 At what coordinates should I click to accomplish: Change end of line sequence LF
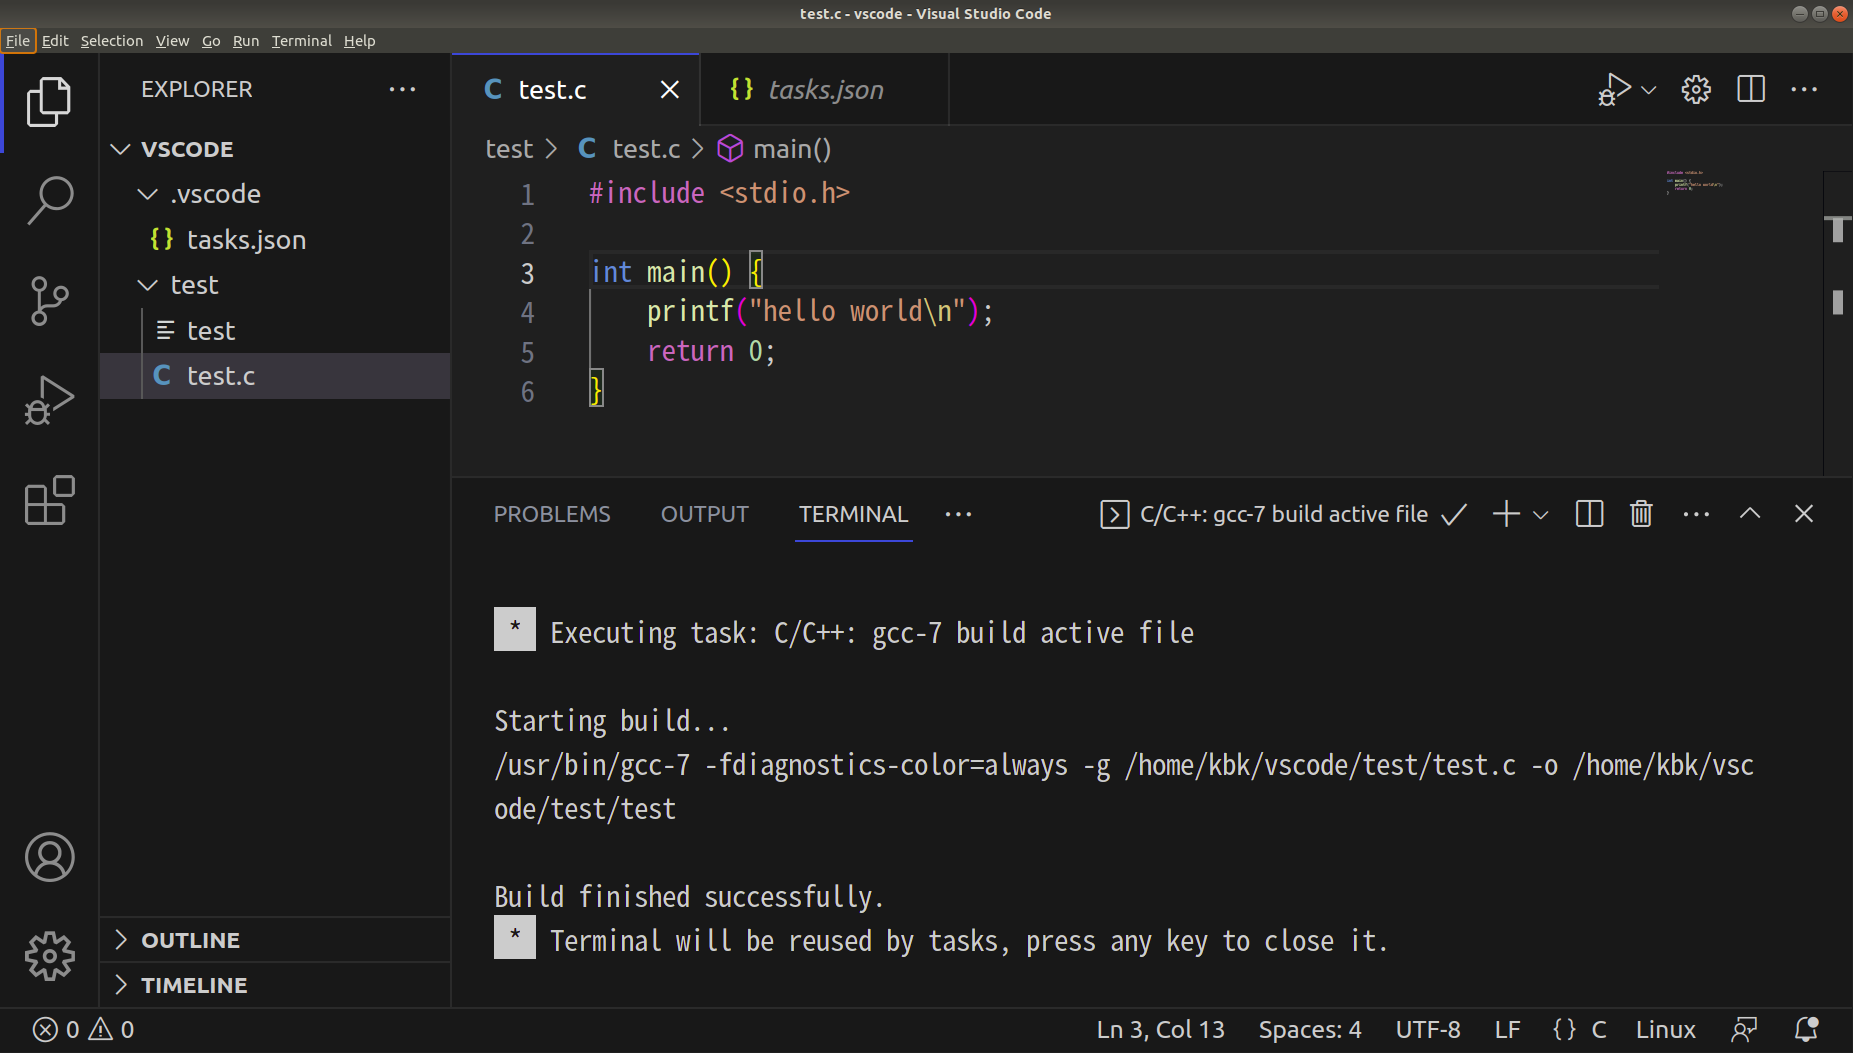click(x=1507, y=1029)
